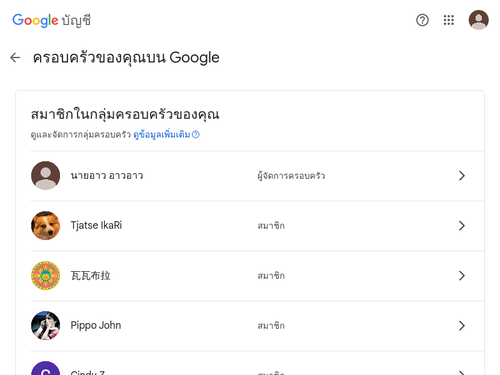Image resolution: width=500 pixels, height=375 pixels.
Task: Click the avatar photo of Pippo John
Action: pyautogui.click(x=46, y=326)
